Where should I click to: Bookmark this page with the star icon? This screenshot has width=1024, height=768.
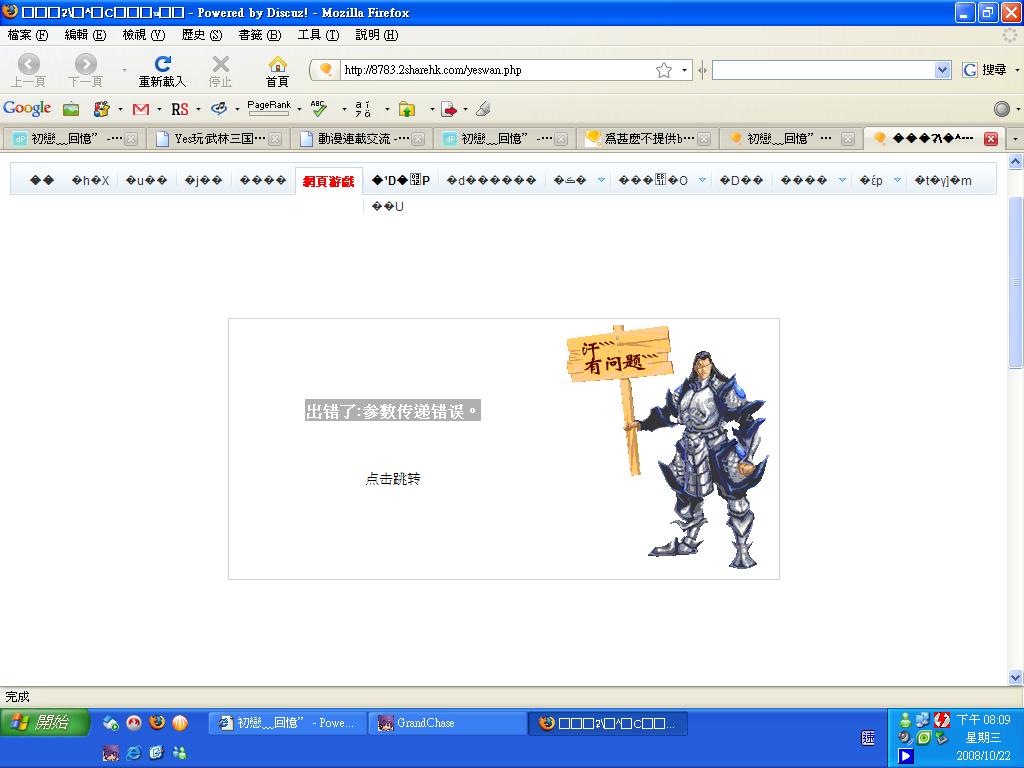pyautogui.click(x=664, y=70)
